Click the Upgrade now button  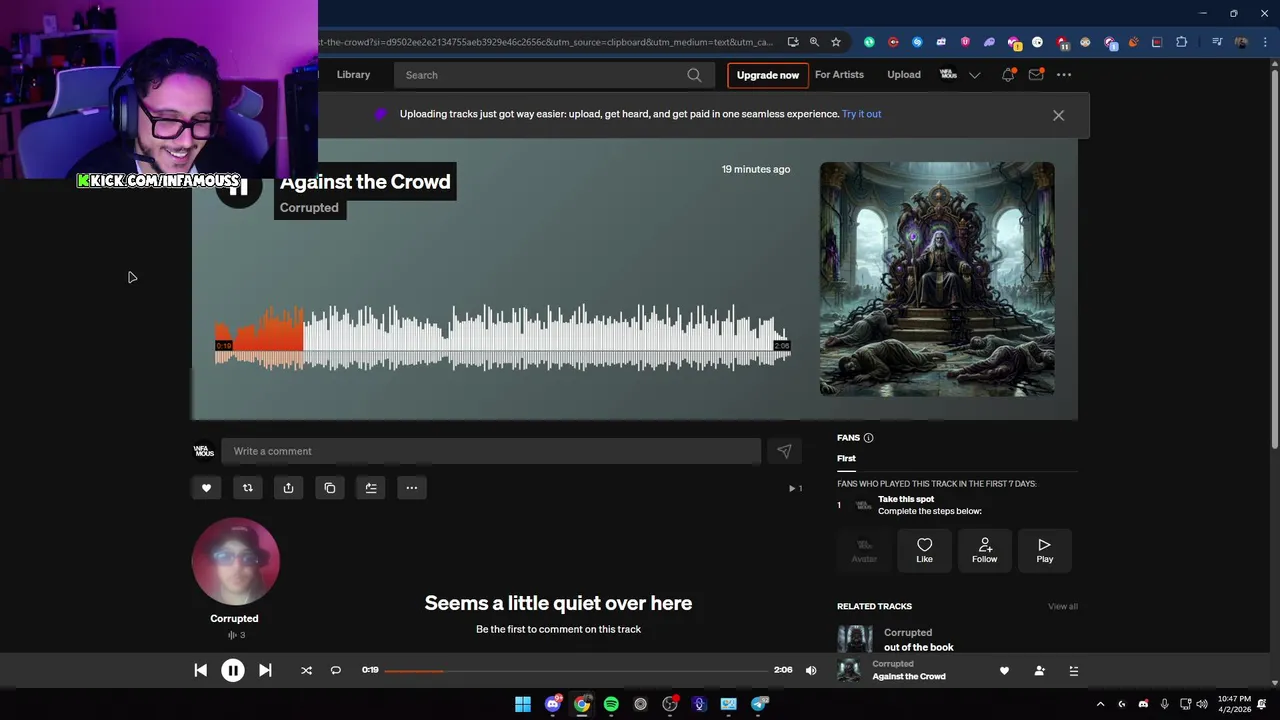[768, 75]
